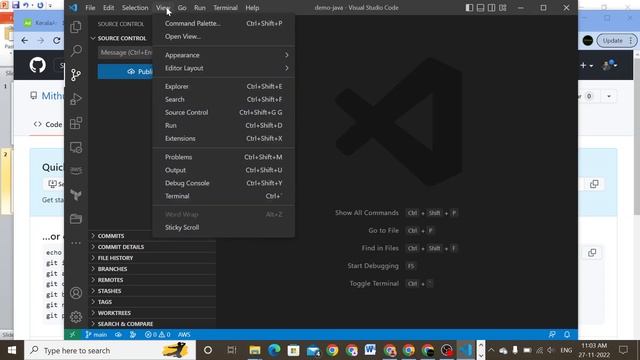640x360 pixels.
Task: Expand the TAGS section
Action: pyautogui.click(x=152, y=302)
